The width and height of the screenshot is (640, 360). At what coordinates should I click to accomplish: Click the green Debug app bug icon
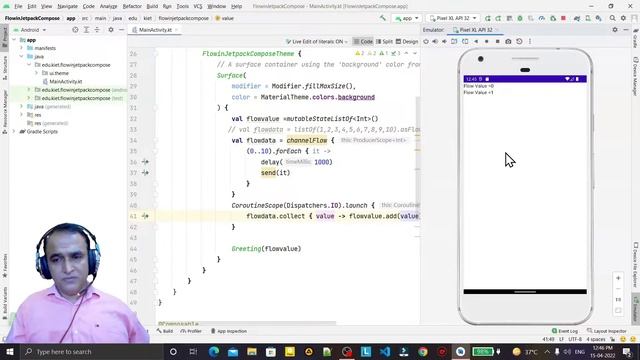tap(520, 18)
